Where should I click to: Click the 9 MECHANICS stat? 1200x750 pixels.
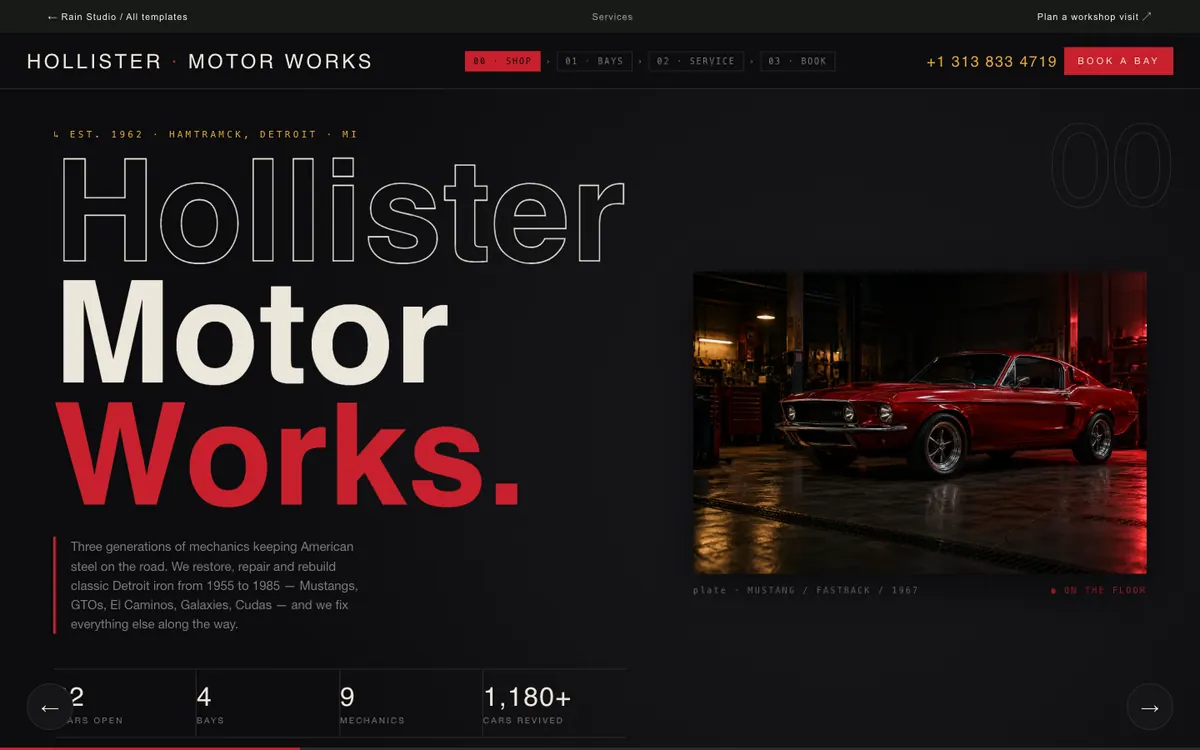[x=410, y=704]
